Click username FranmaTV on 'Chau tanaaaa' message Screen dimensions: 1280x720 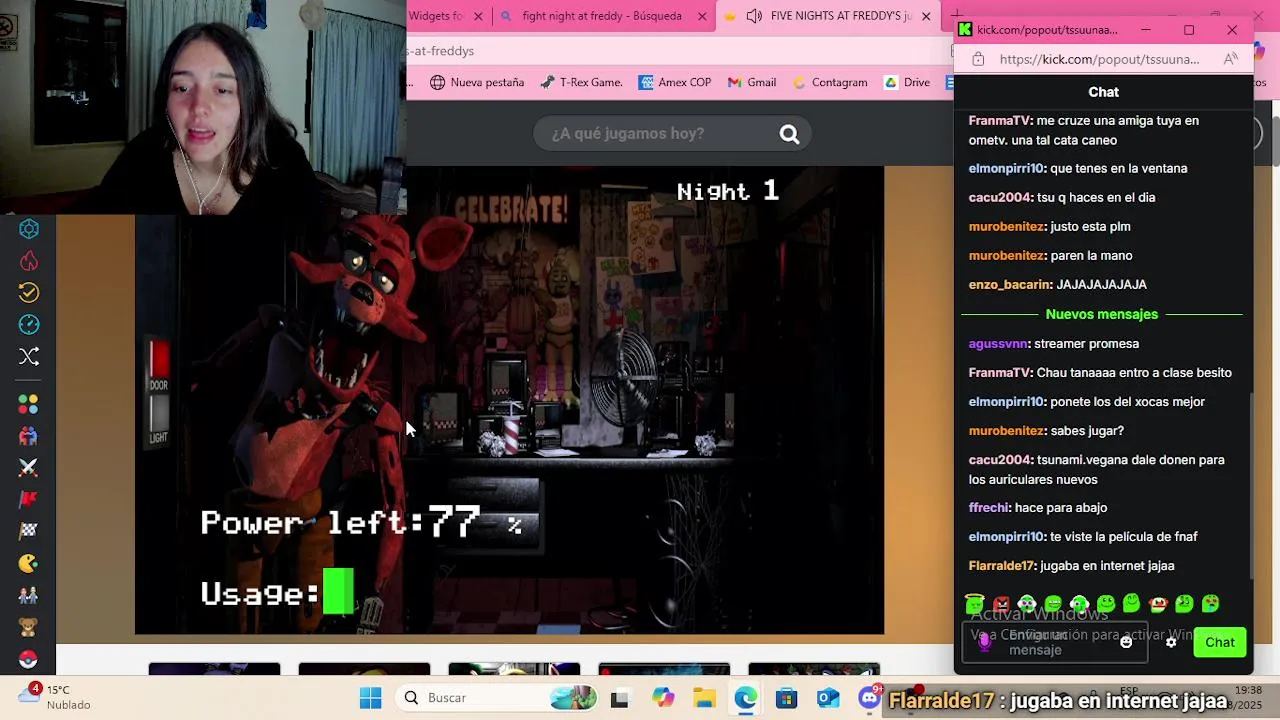click(x=999, y=372)
